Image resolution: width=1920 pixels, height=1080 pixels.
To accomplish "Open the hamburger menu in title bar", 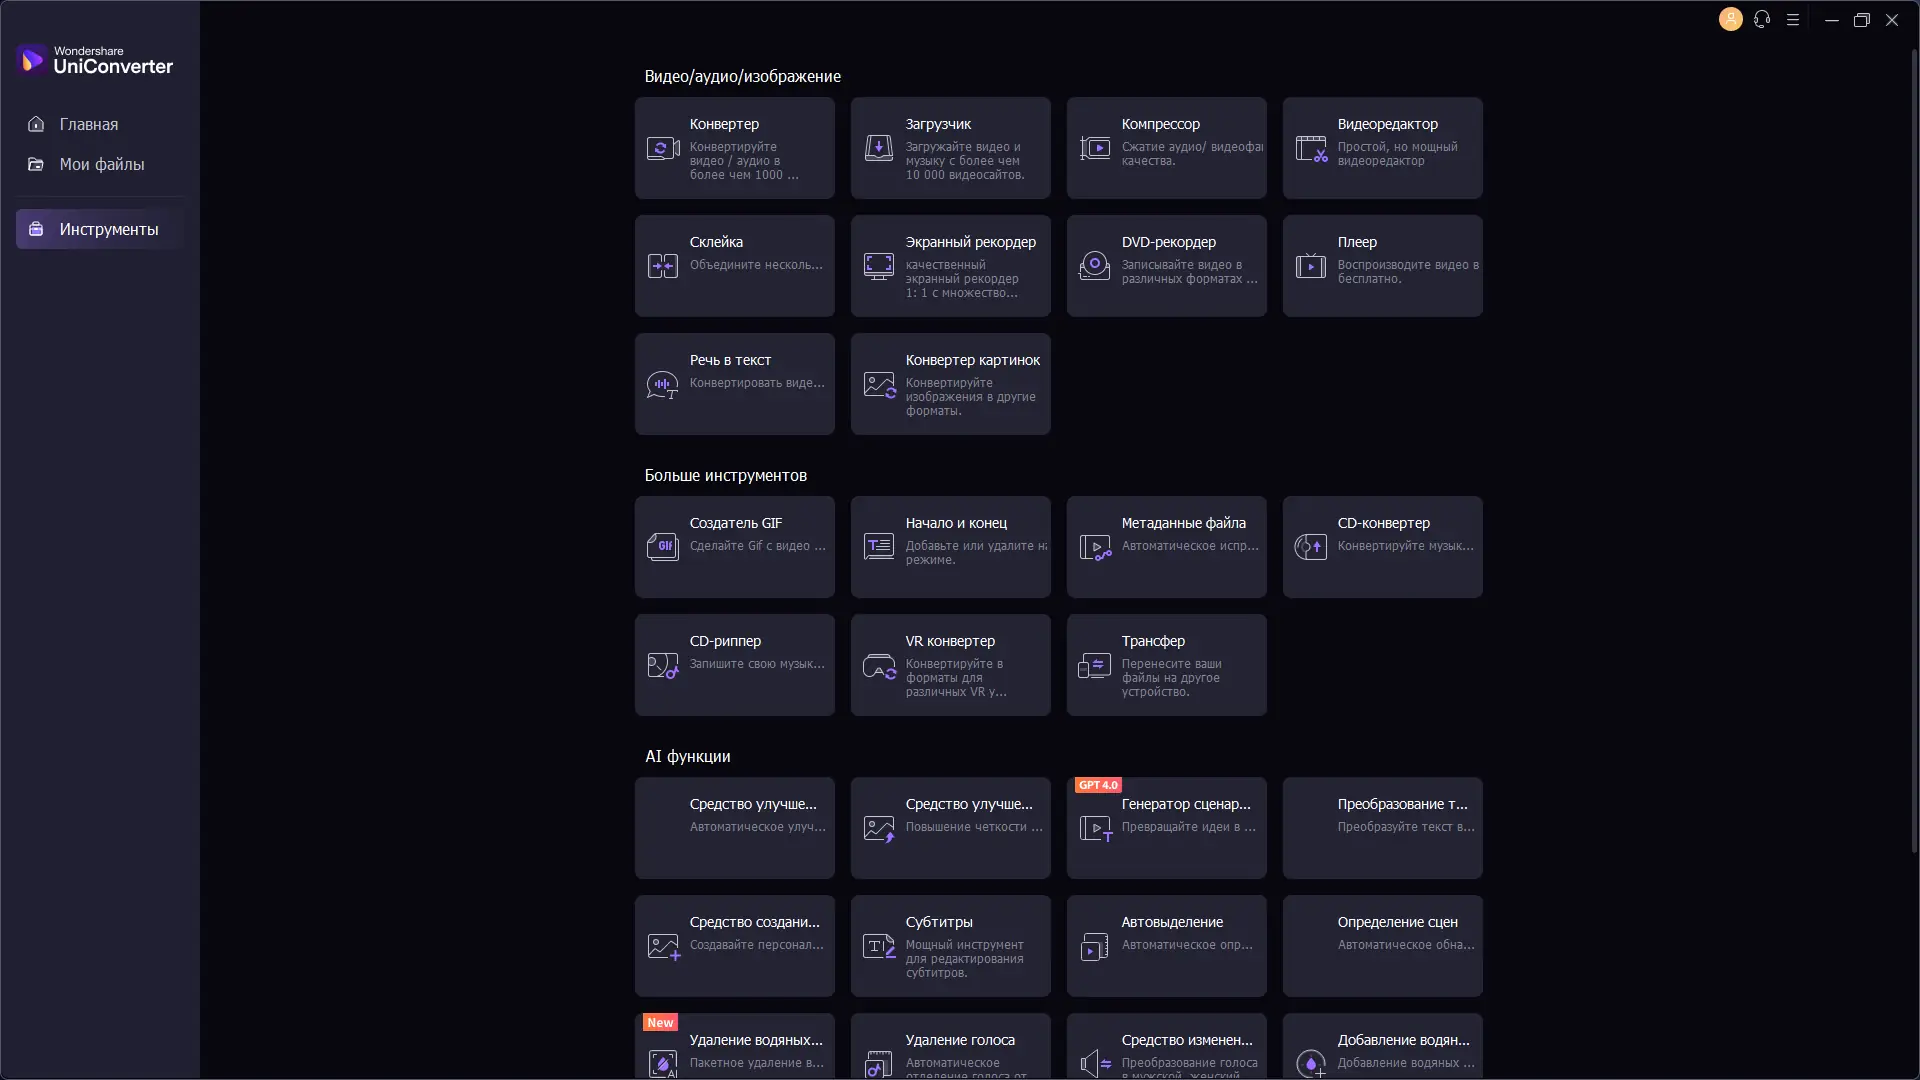I will tap(1793, 20).
